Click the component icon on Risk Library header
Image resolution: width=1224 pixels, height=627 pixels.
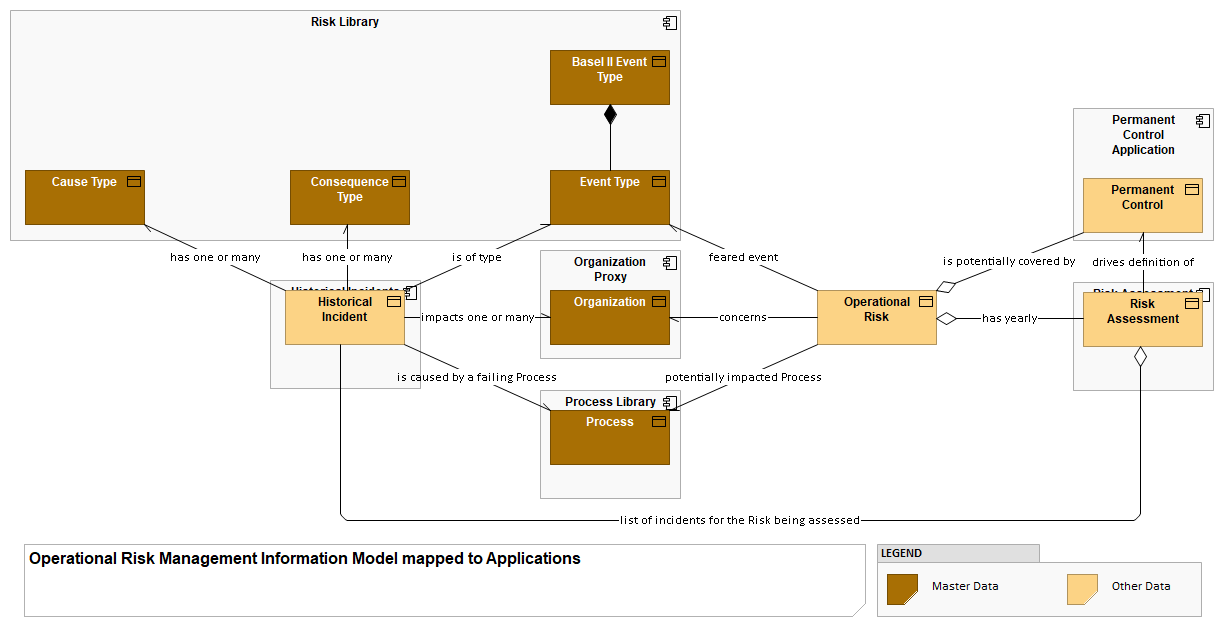click(668, 22)
